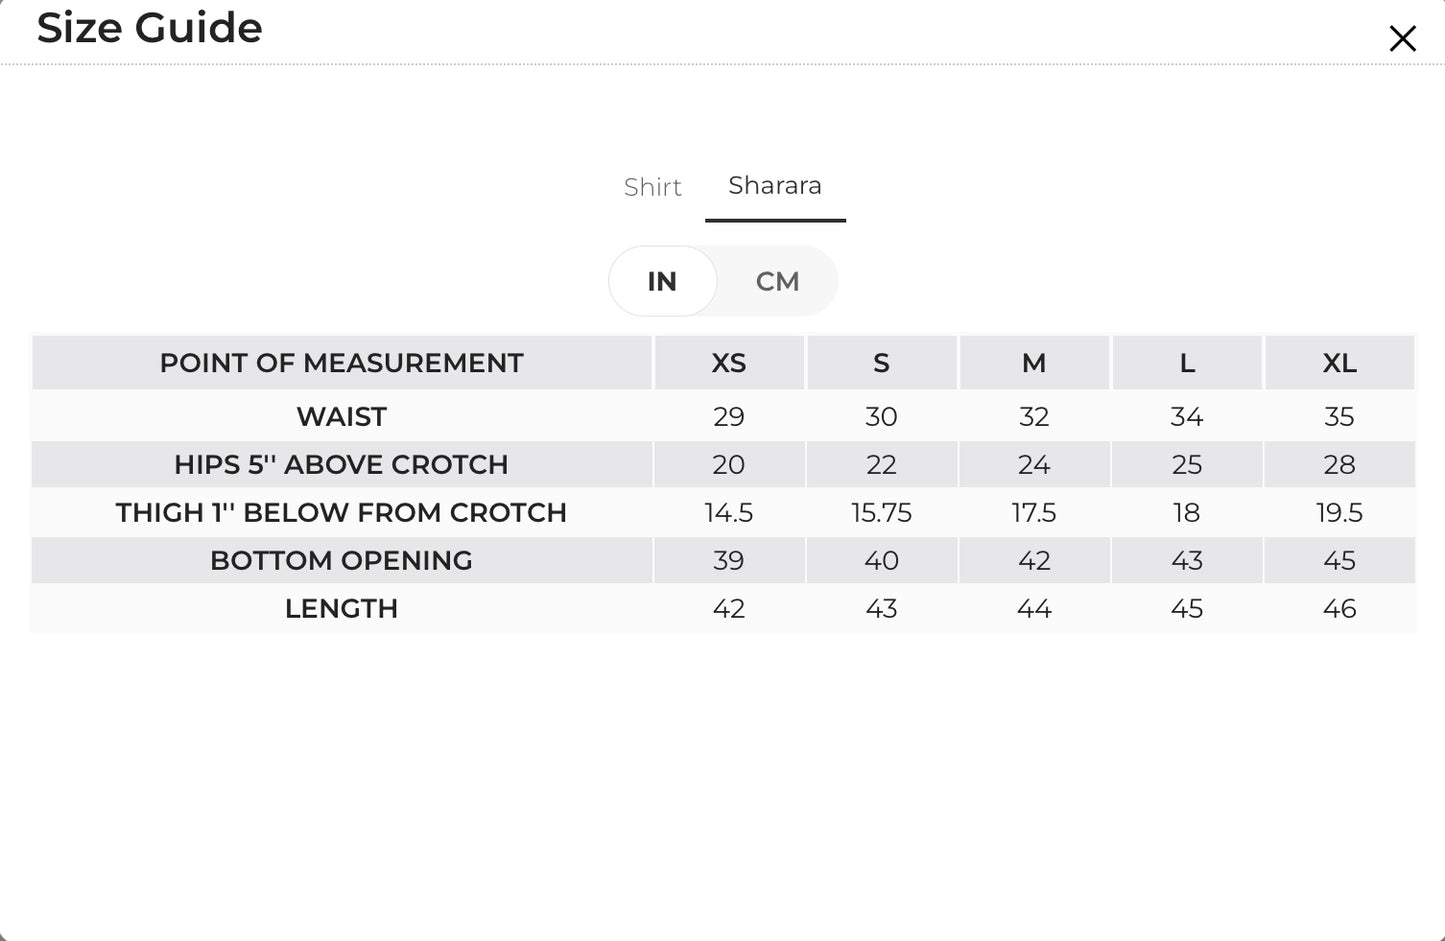The image size is (1445, 941).
Task: Click the Point of Measurement header
Action: click(341, 363)
